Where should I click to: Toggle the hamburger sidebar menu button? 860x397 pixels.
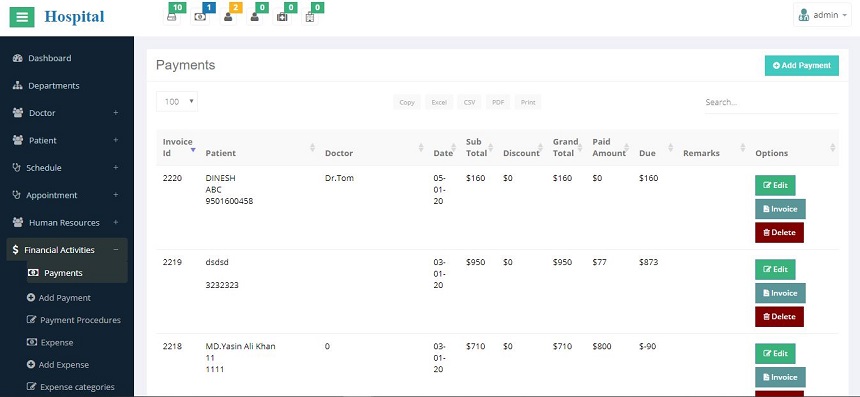(22, 17)
